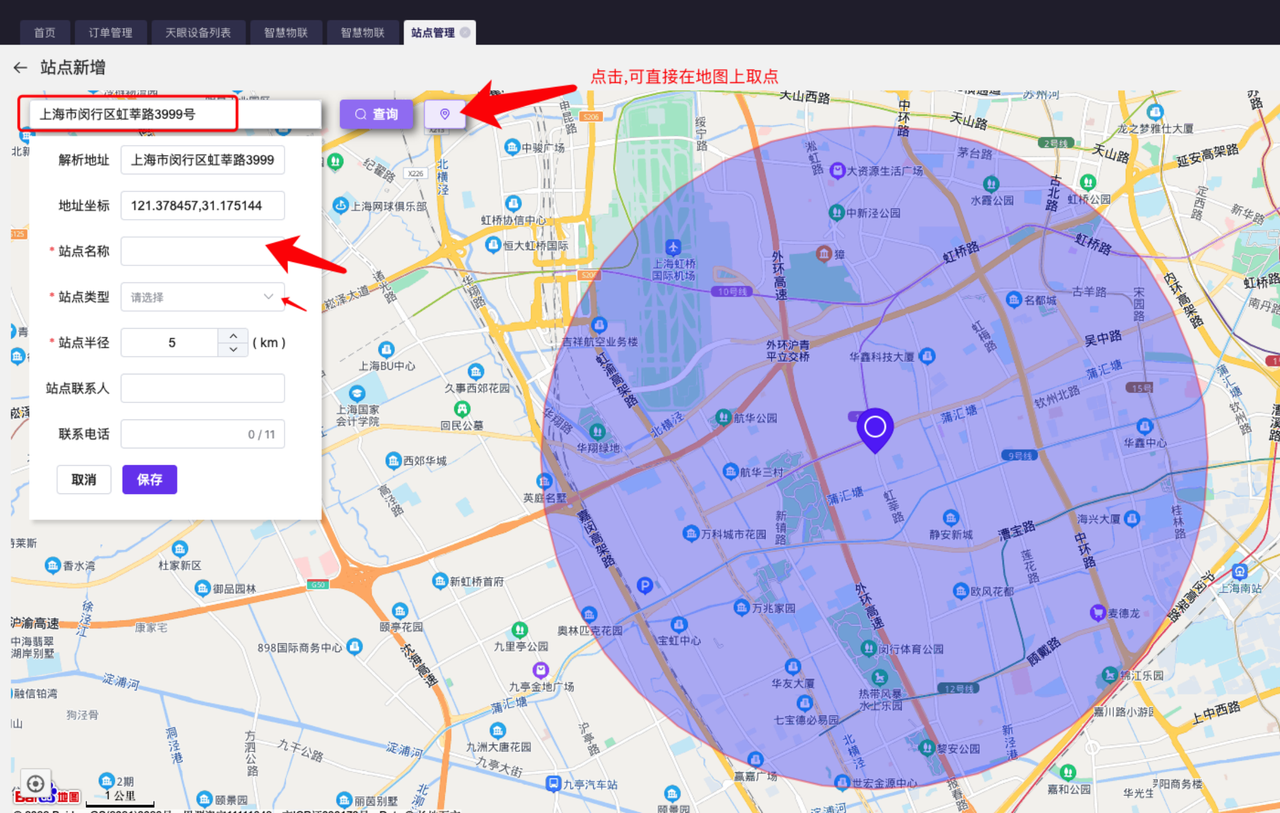
Task: Click the 898国际商务中心 POI icon
Action: pyautogui.click(x=352, y=648)
